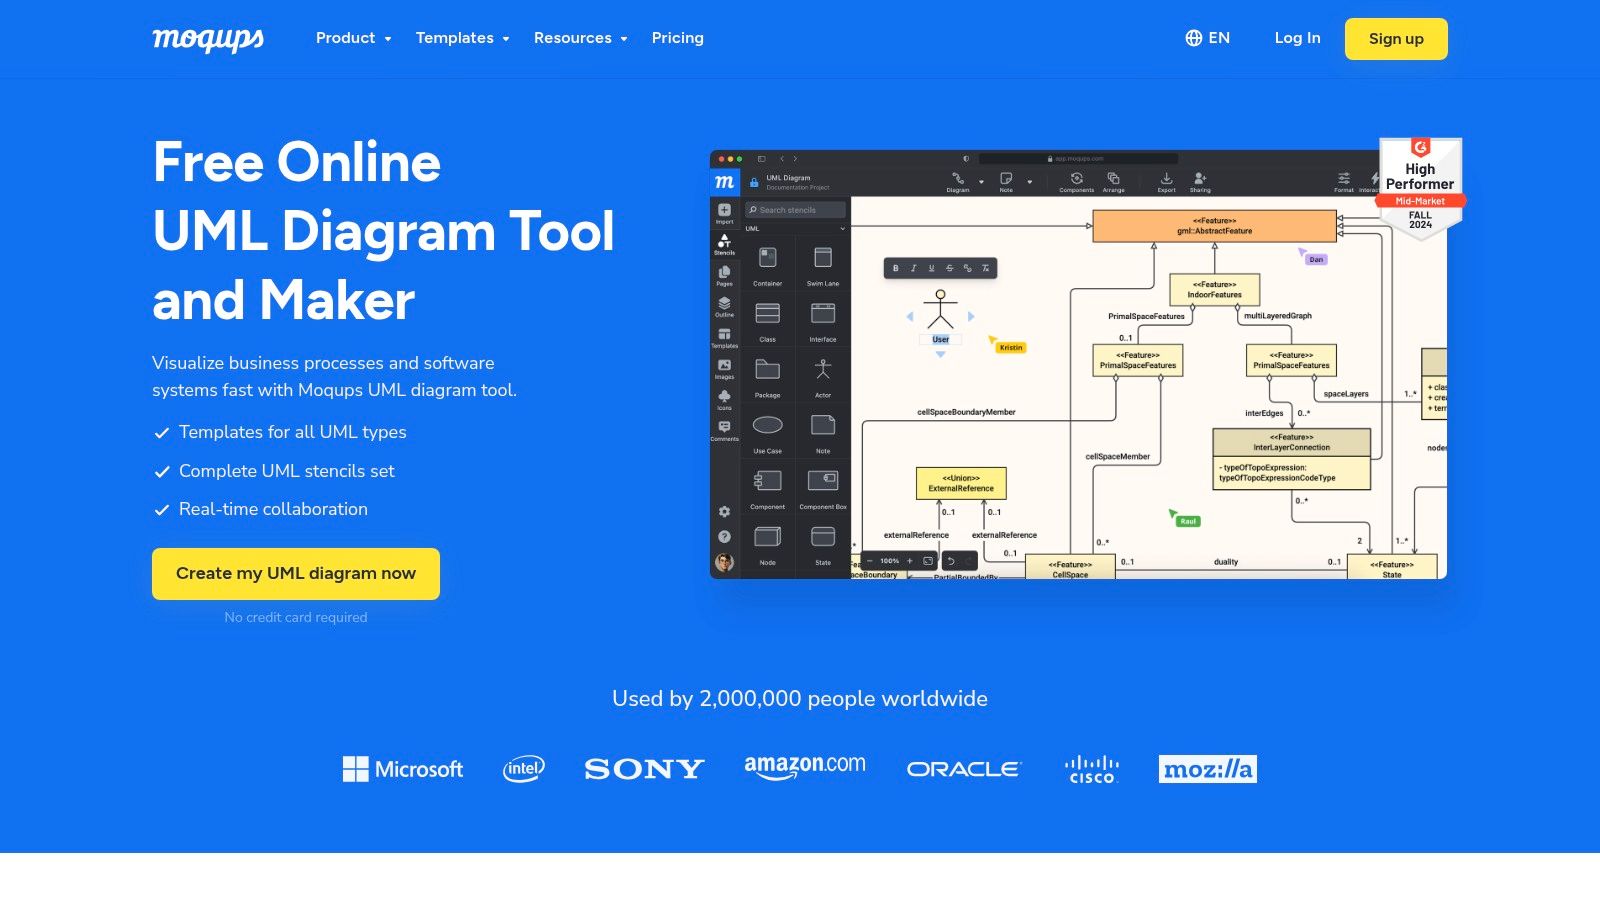Open the arrow beside Note tool
Viewport: 1600px width, 900px height.
click(1029, 182)
